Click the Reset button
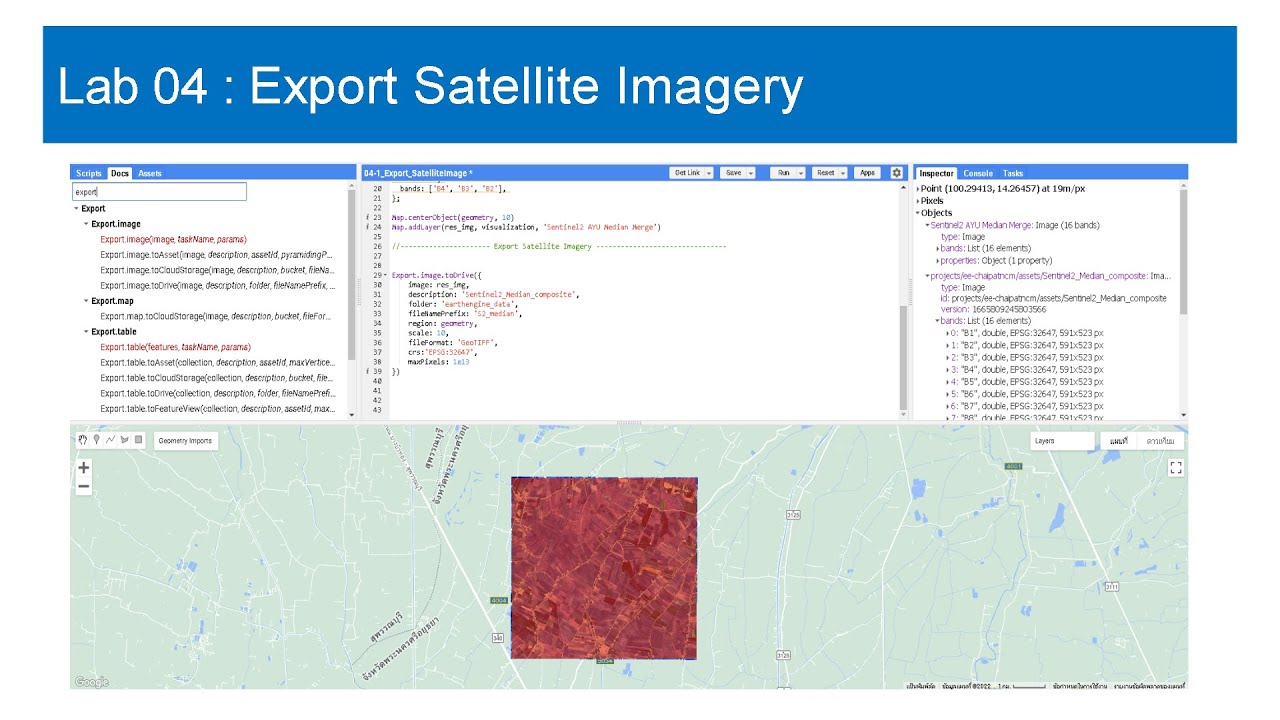This screenshot has height=720, width=1280. [825, 173]
